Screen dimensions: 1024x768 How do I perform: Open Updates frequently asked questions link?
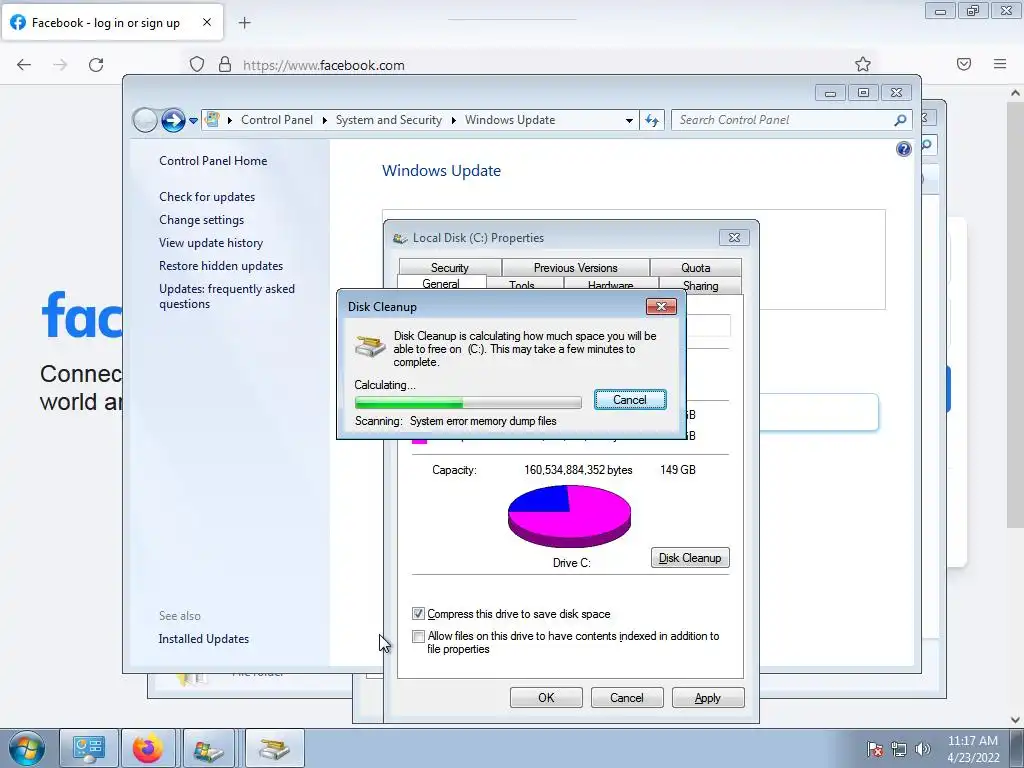tap(227, 296)
